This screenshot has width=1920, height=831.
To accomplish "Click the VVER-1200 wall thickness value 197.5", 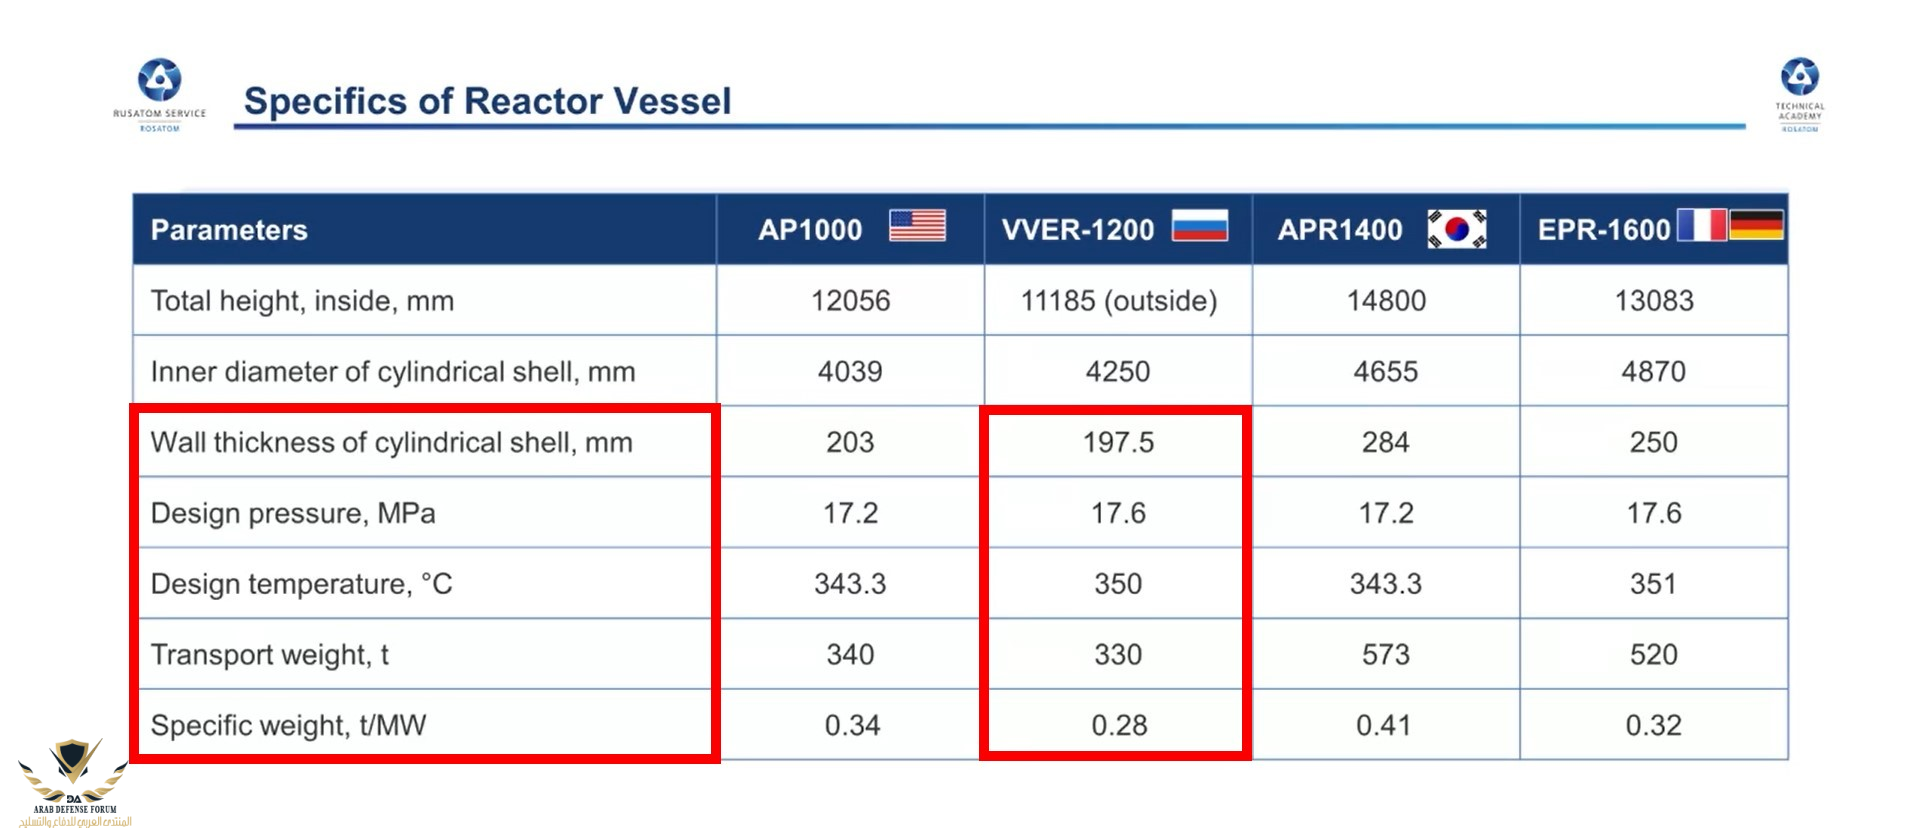I will [x=1118, y=442].
